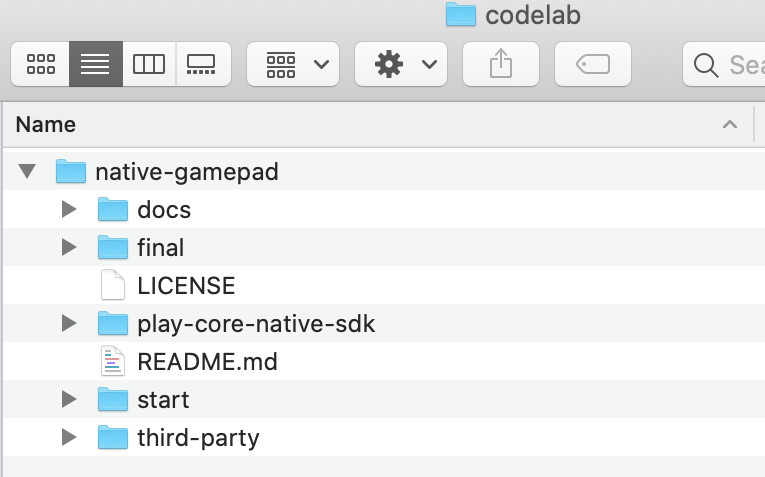
Task: Sort by the Name column header
Action: (46, 125)
